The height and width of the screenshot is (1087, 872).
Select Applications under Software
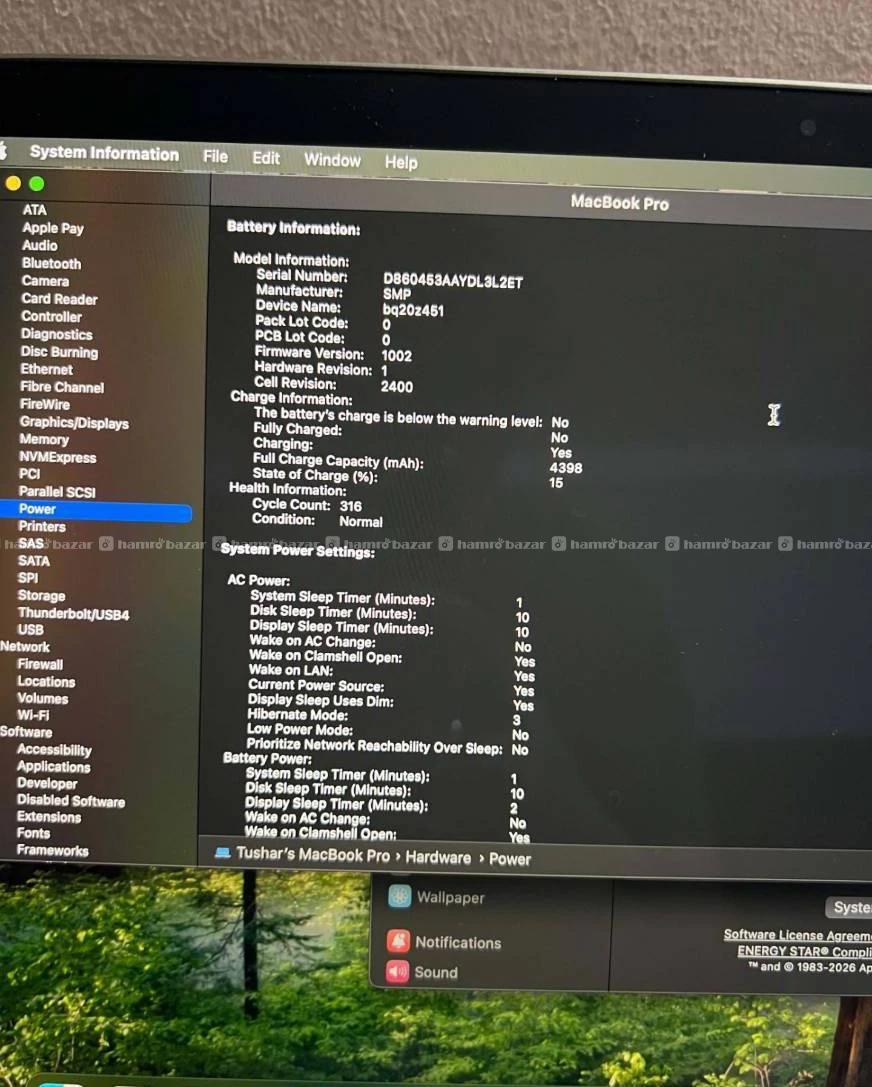53,767
